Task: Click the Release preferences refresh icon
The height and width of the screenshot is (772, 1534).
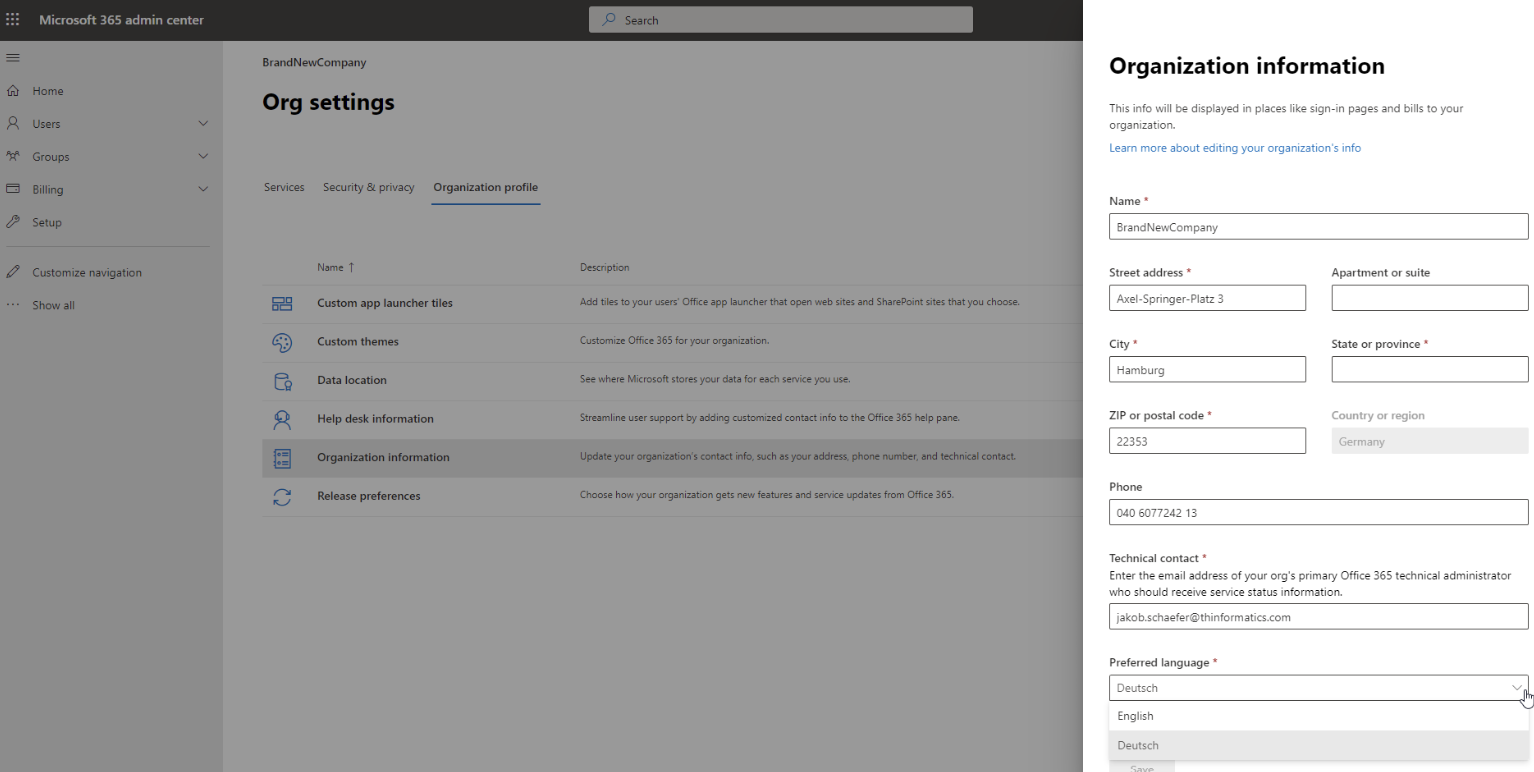Action: 282,496
